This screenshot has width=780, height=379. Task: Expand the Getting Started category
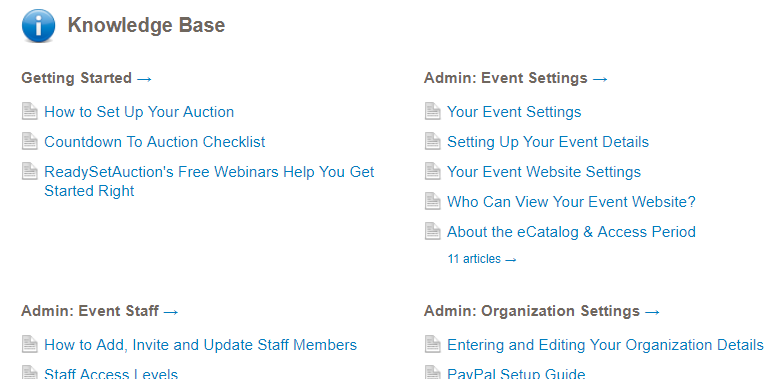point(87,78)
